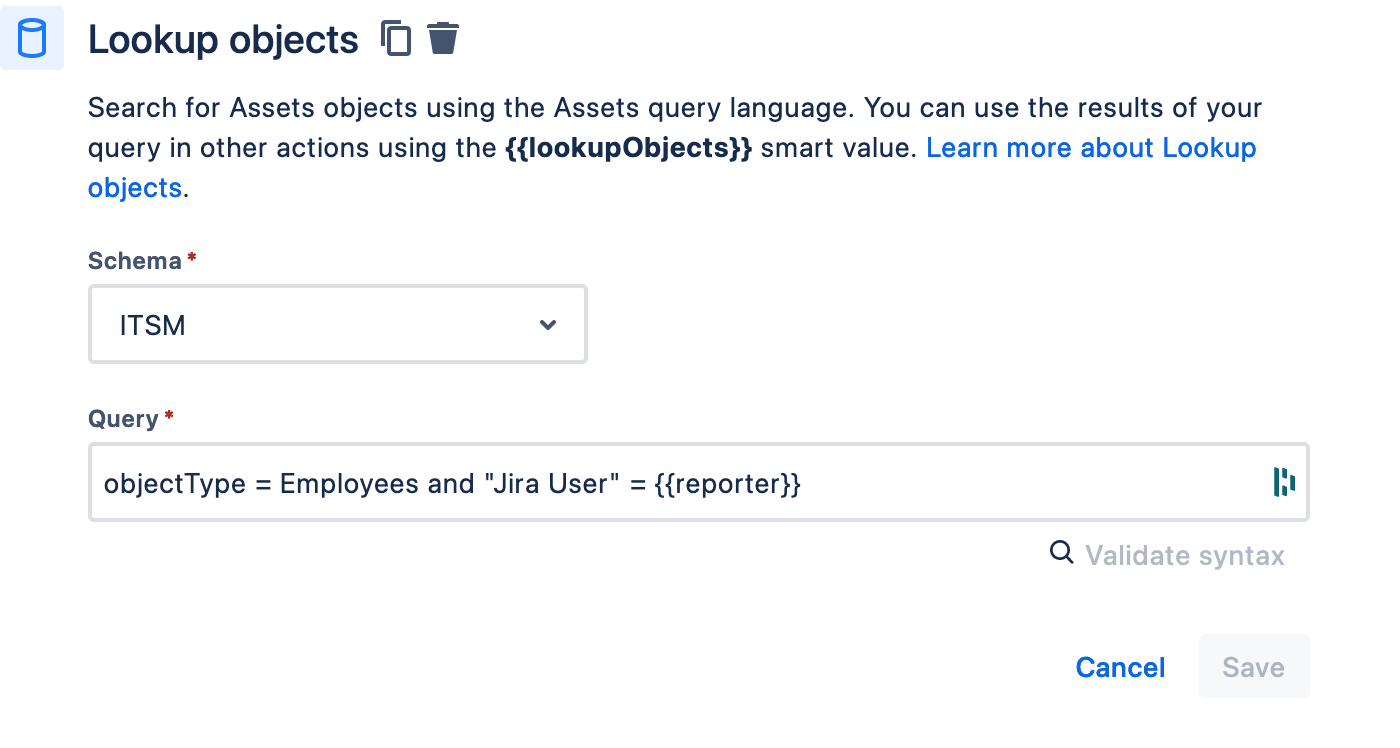Duplicate the Lookup objects action via copy icon
Viewport: 1400px width, 748px height.
click(x=396, y=38)
